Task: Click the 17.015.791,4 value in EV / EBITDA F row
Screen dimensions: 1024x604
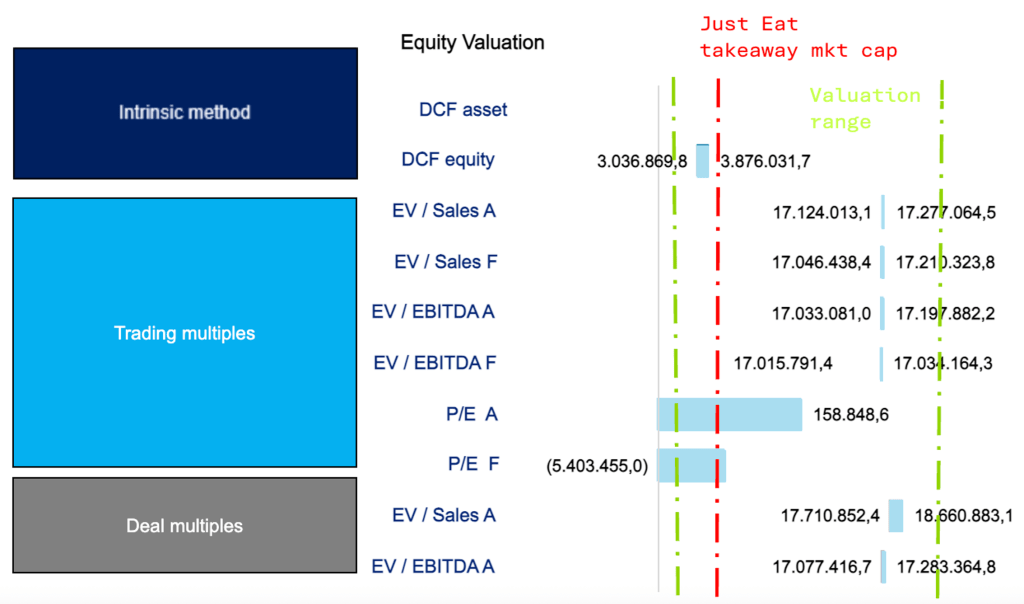Action: pos(783,363)
